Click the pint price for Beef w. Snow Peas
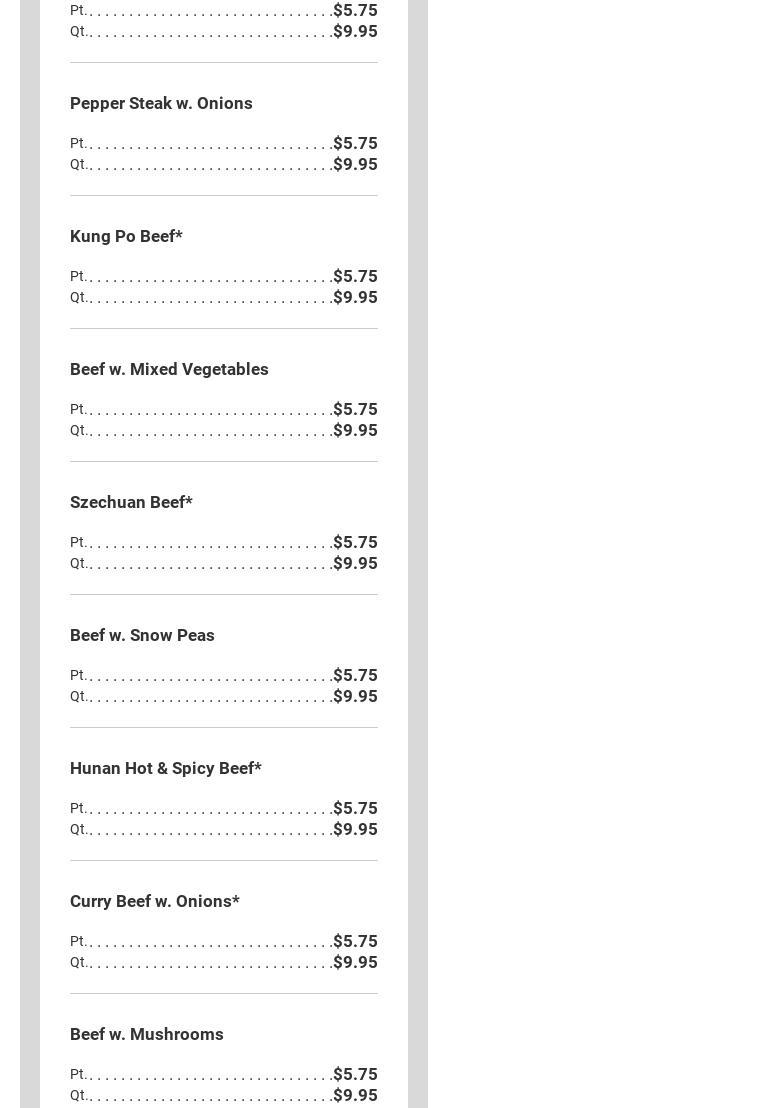This screenshot has height=1108, width=770. [x=355, y=675]
